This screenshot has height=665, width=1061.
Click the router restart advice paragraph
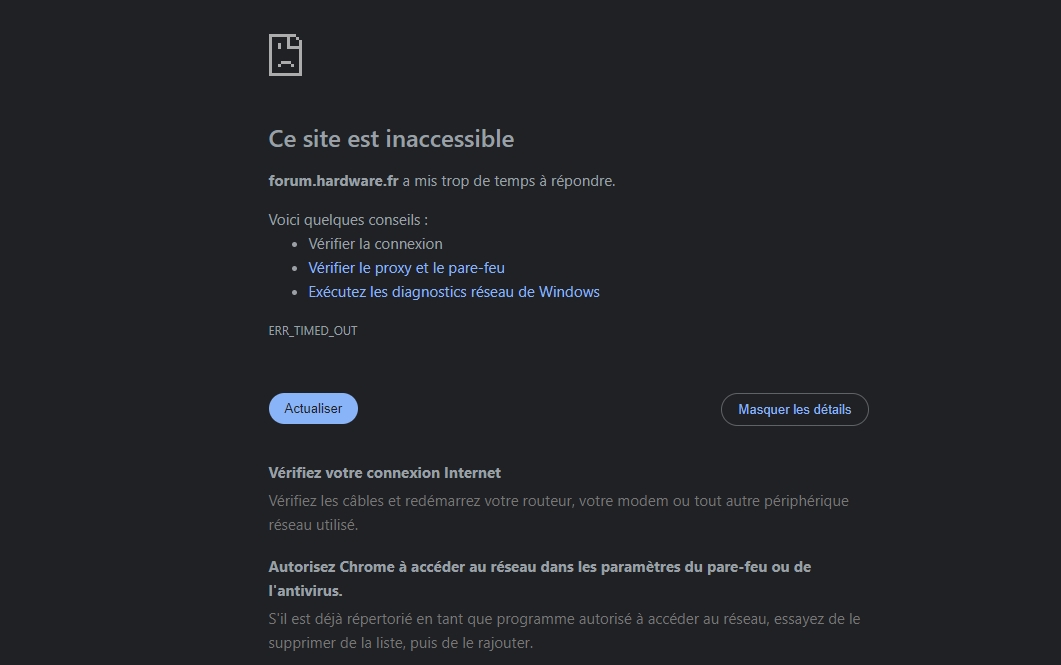click(x=558, y=501)
